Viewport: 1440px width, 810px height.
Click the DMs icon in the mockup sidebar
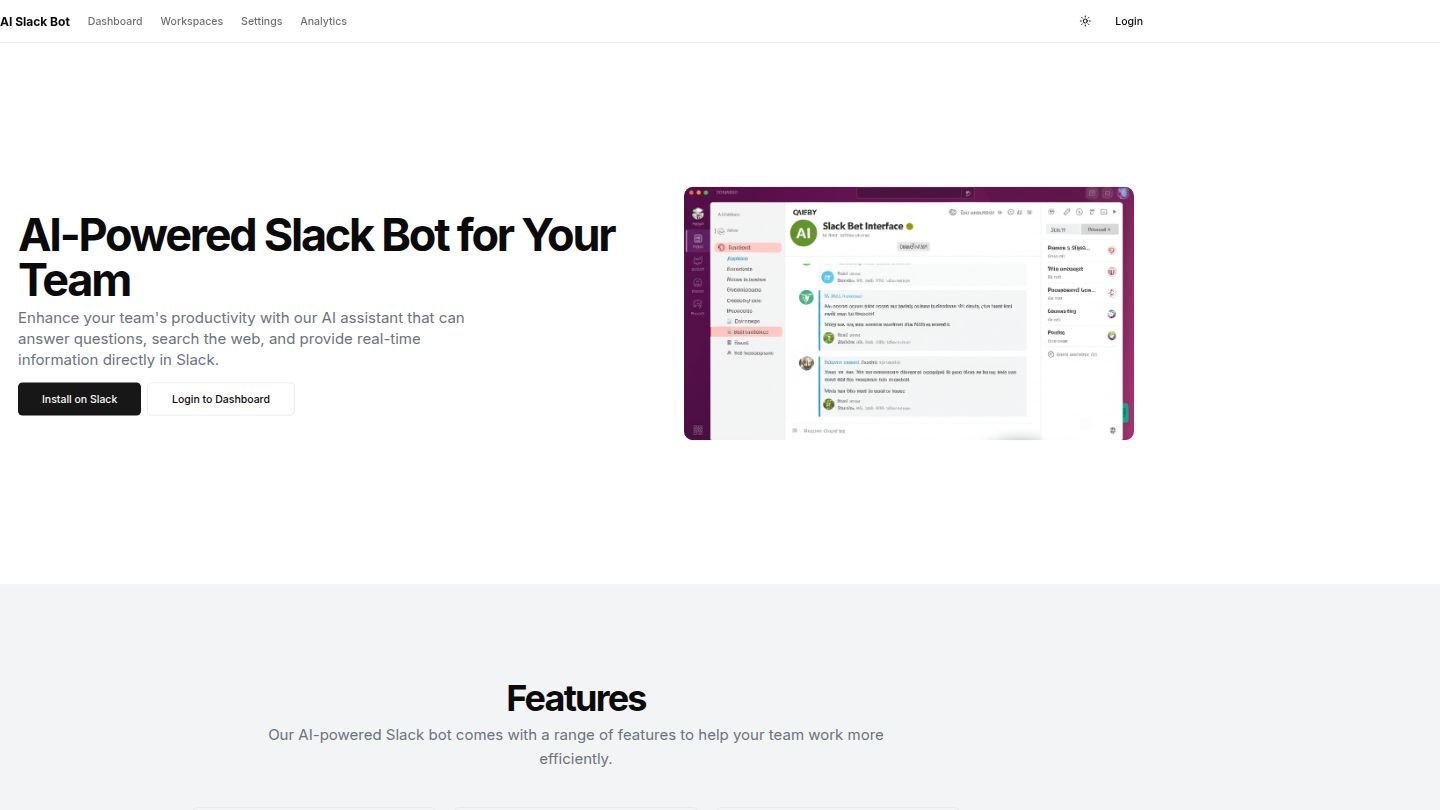697,259
